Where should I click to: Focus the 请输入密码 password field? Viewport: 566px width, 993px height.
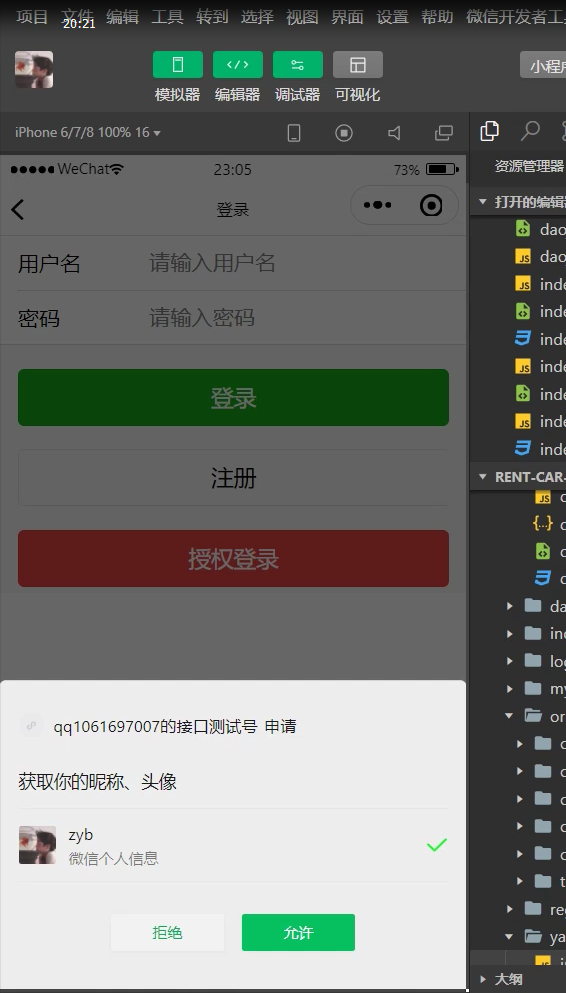pos(298,317)
